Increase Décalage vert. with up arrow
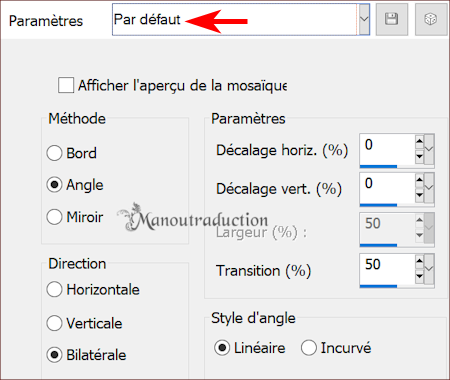 tap(419, 180)
